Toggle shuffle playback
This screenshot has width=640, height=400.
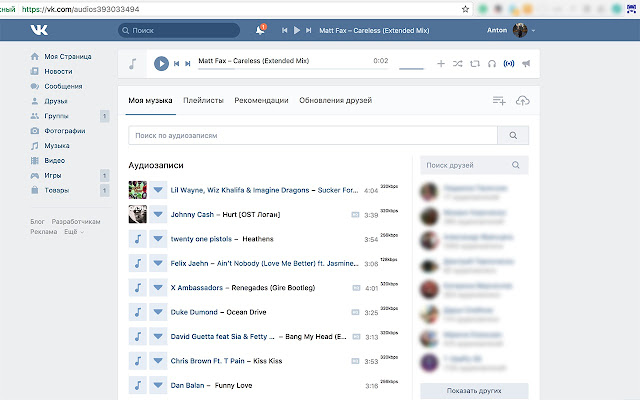458,63
